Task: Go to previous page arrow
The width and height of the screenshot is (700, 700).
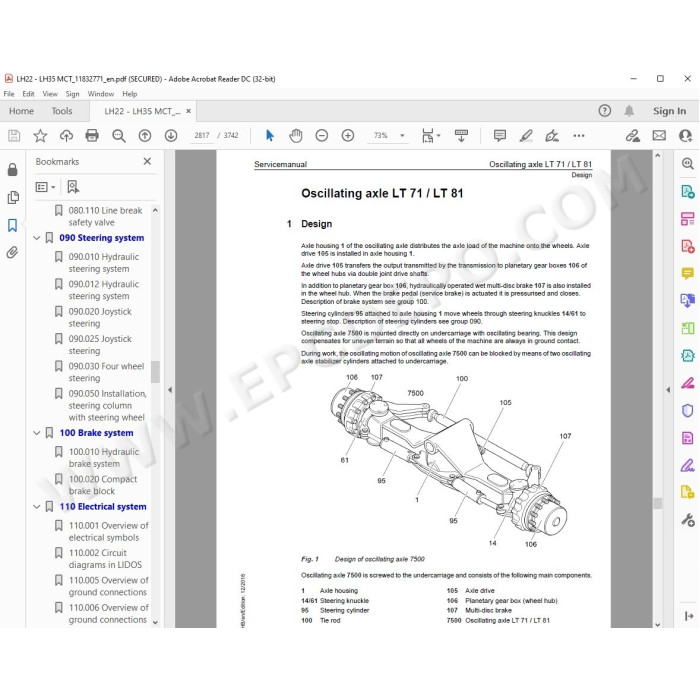Action: [145, 136]
